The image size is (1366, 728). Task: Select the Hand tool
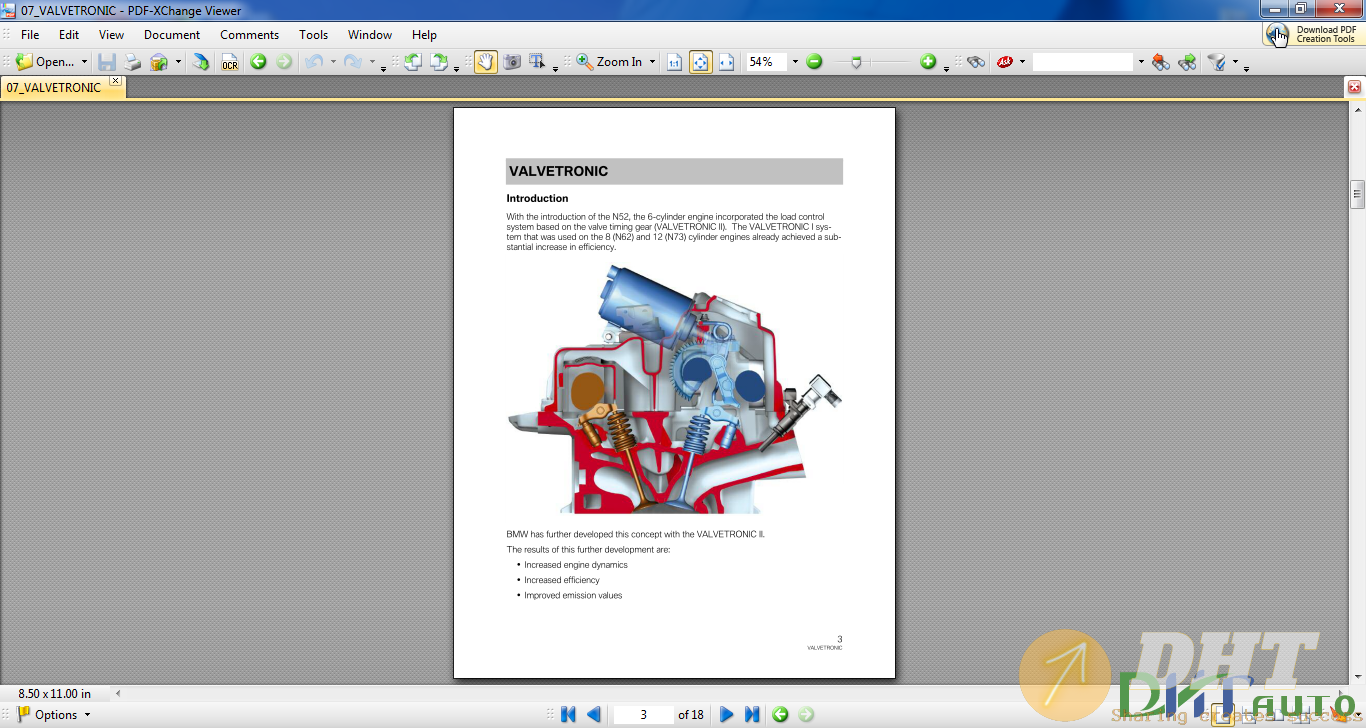[486, 62]
